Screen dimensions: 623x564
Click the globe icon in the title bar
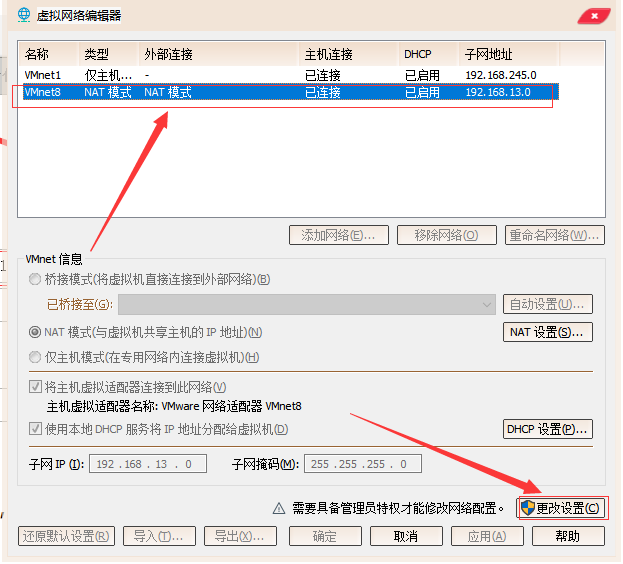(x=24, y=15)
